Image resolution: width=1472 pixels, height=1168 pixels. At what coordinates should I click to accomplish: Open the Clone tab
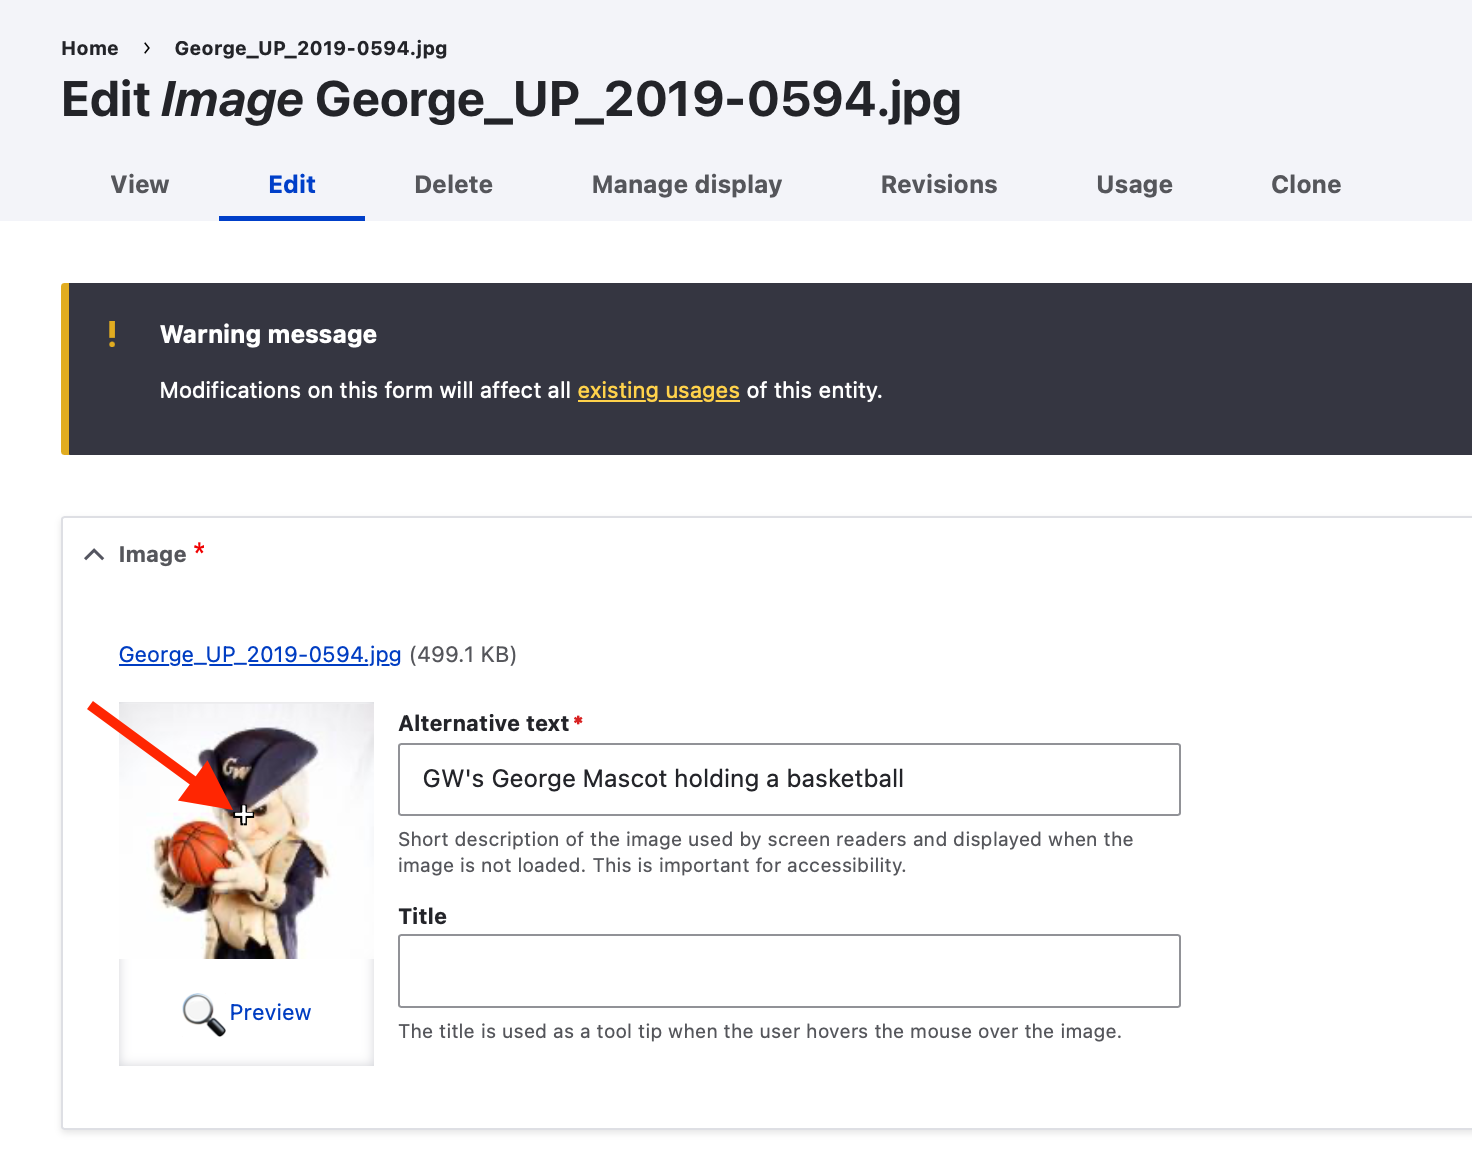point(1305,185)
